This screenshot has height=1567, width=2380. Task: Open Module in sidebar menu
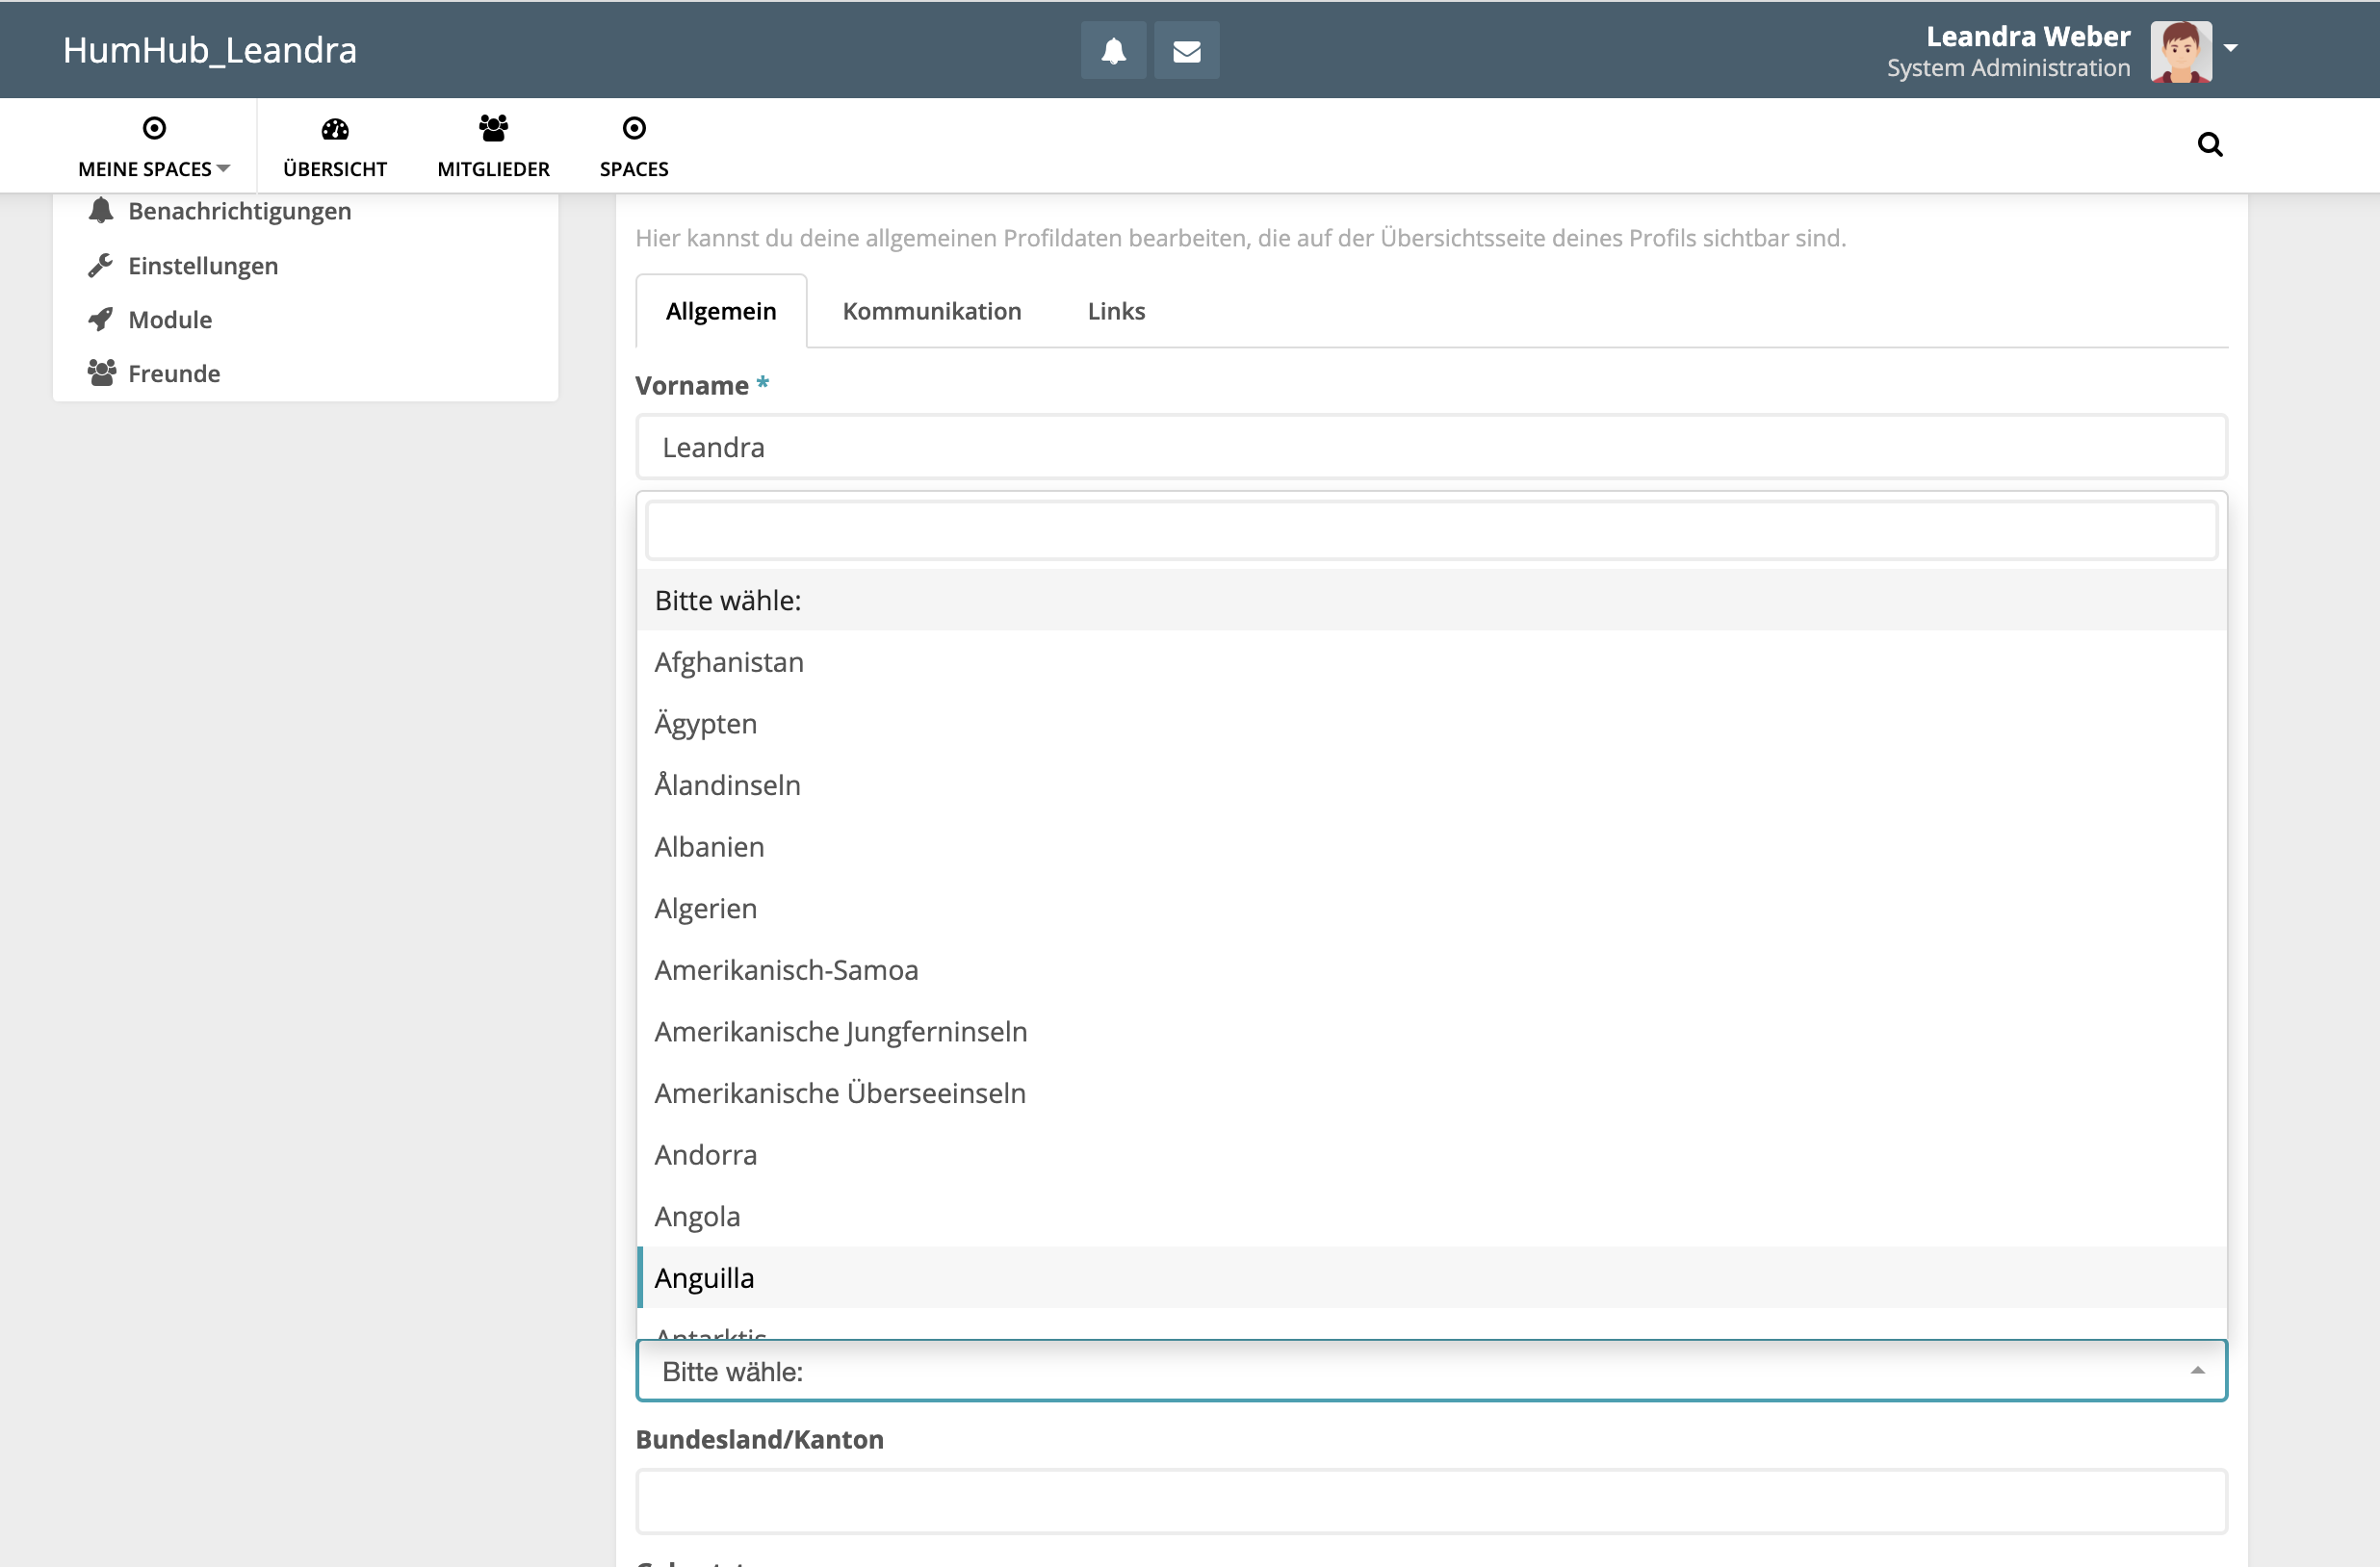coord(170,319)
